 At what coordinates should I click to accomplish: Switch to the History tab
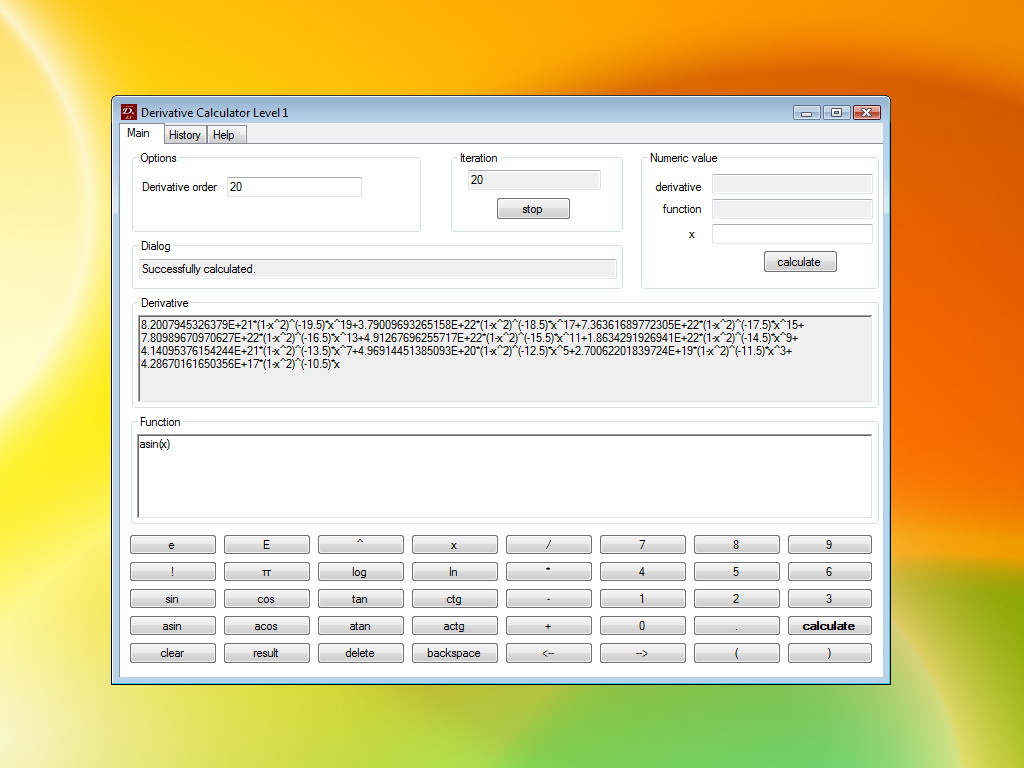185,135
